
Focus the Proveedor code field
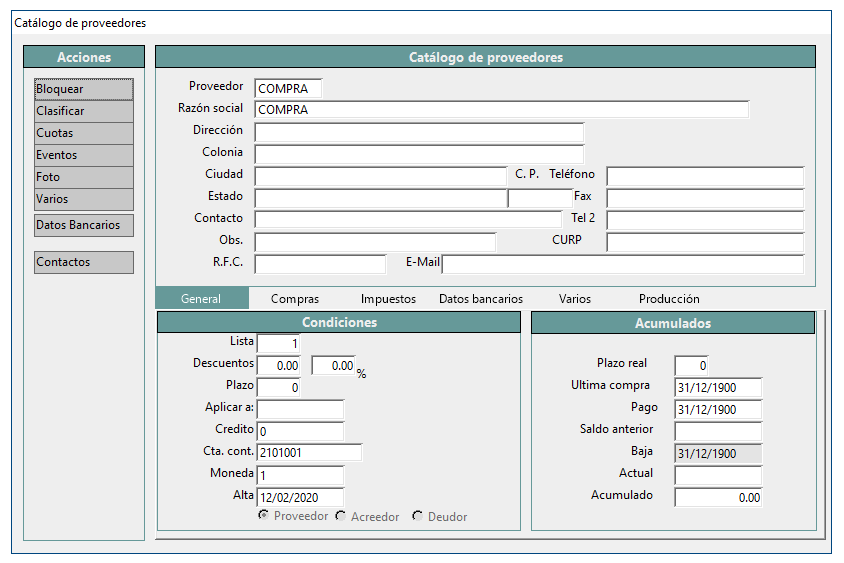288,88
